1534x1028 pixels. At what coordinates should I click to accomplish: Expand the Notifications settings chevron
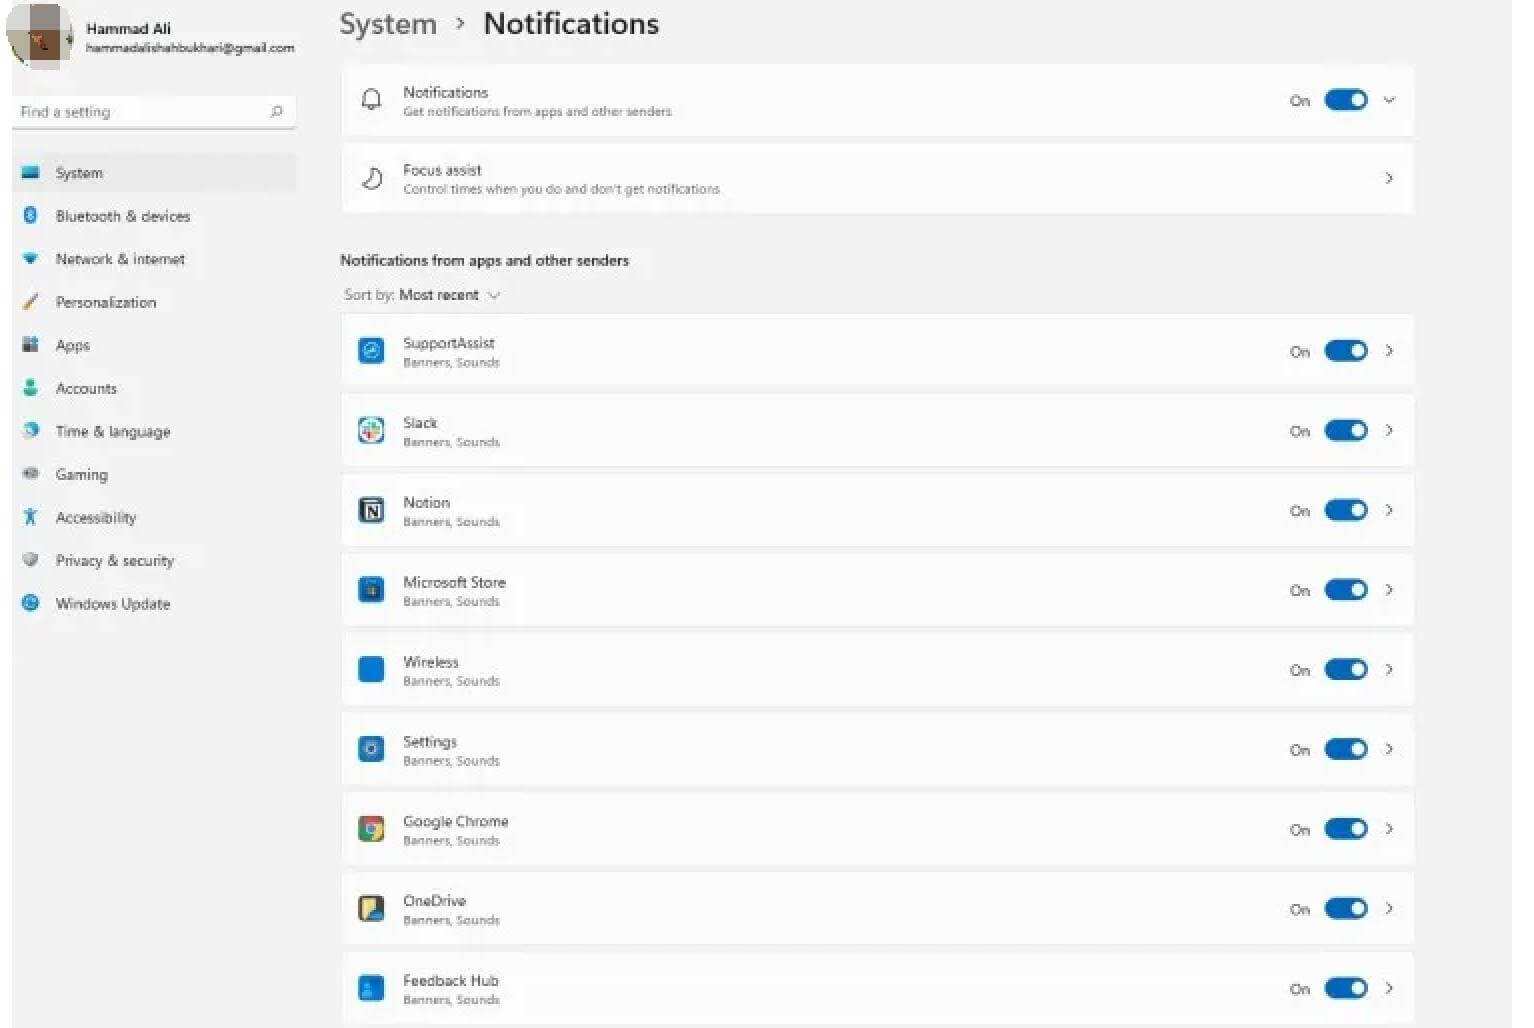click(x=1389, y=100)
